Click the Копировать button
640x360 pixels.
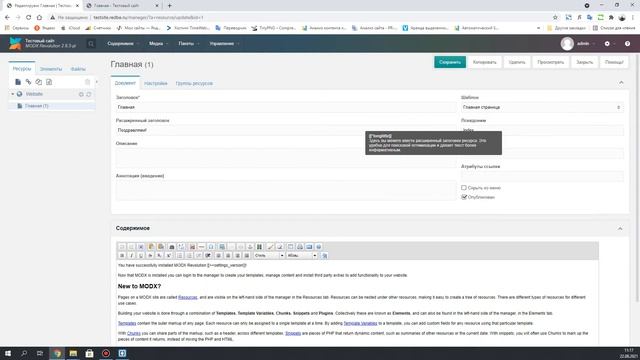484,62
